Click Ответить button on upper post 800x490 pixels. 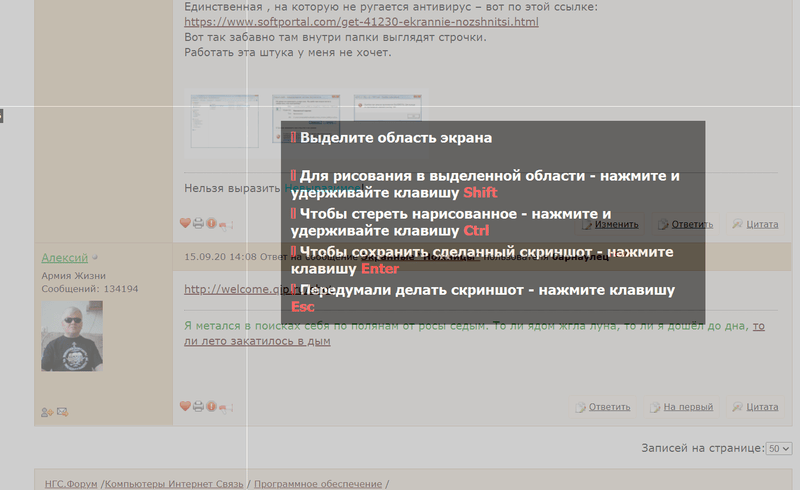(685, 224)
